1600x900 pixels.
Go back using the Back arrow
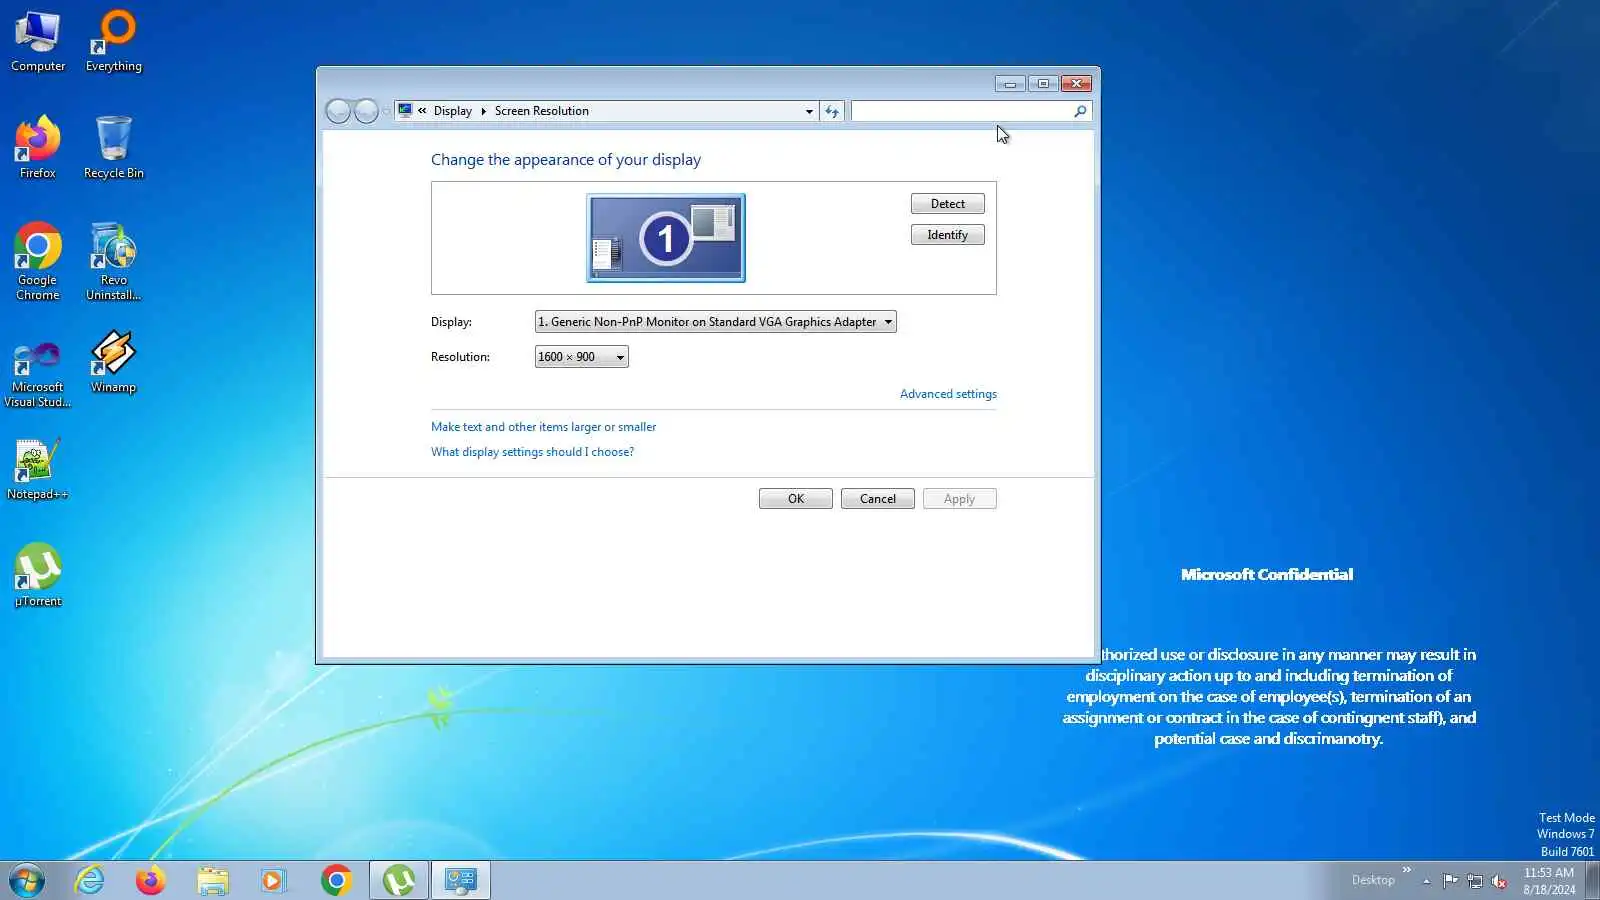coord(338,111)
